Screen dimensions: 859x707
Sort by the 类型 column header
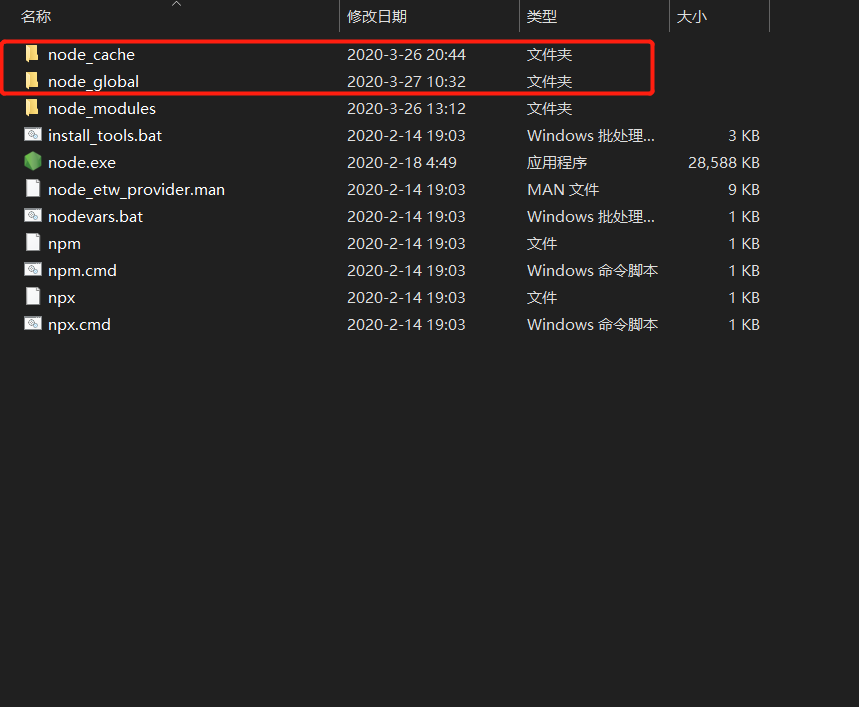point(542,16)
